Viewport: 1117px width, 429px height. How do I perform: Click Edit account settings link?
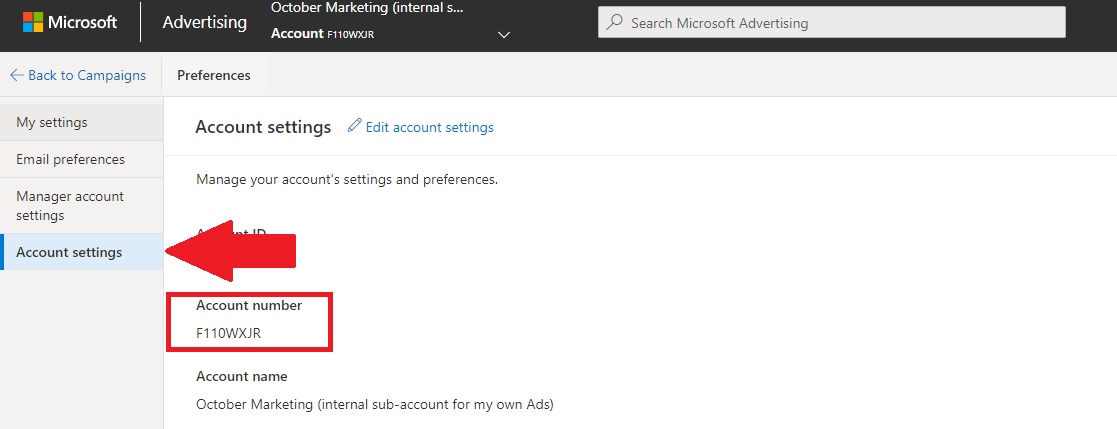pos(429,128)
